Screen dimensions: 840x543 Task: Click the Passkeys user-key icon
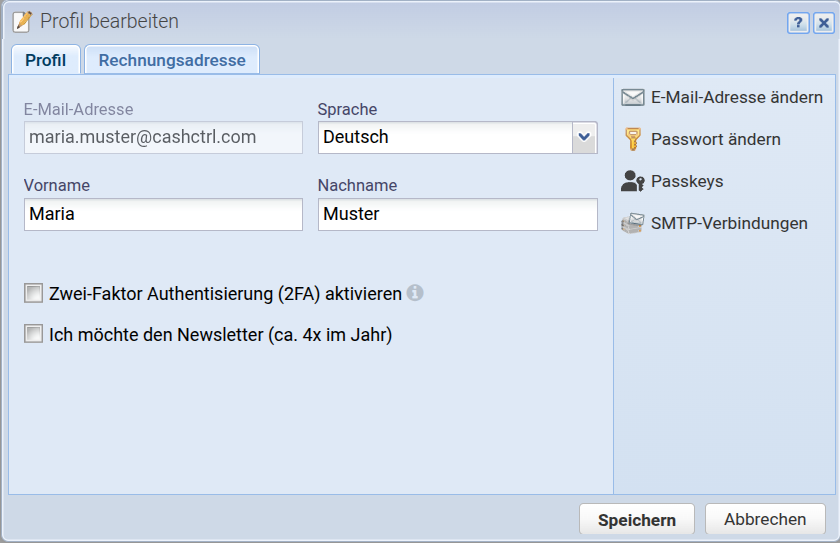tap(633, 181)
